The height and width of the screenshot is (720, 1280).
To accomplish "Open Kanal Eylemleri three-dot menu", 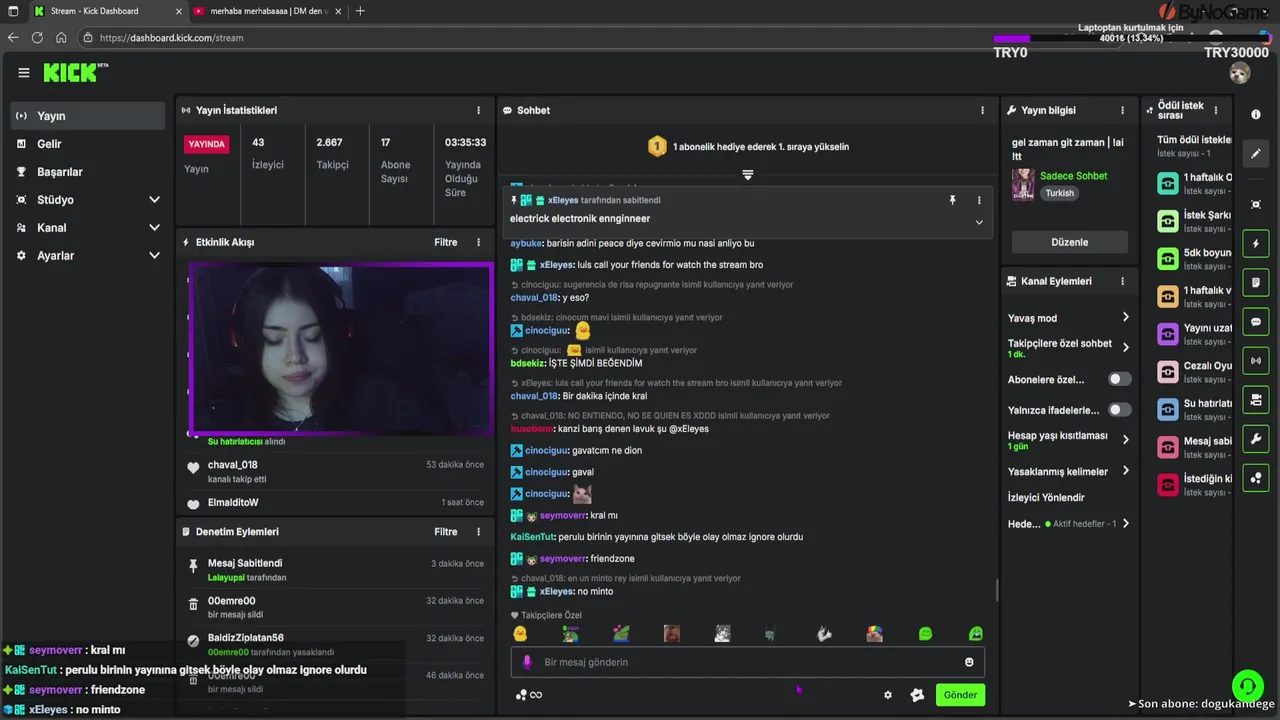I will (x=1123, y=281).
